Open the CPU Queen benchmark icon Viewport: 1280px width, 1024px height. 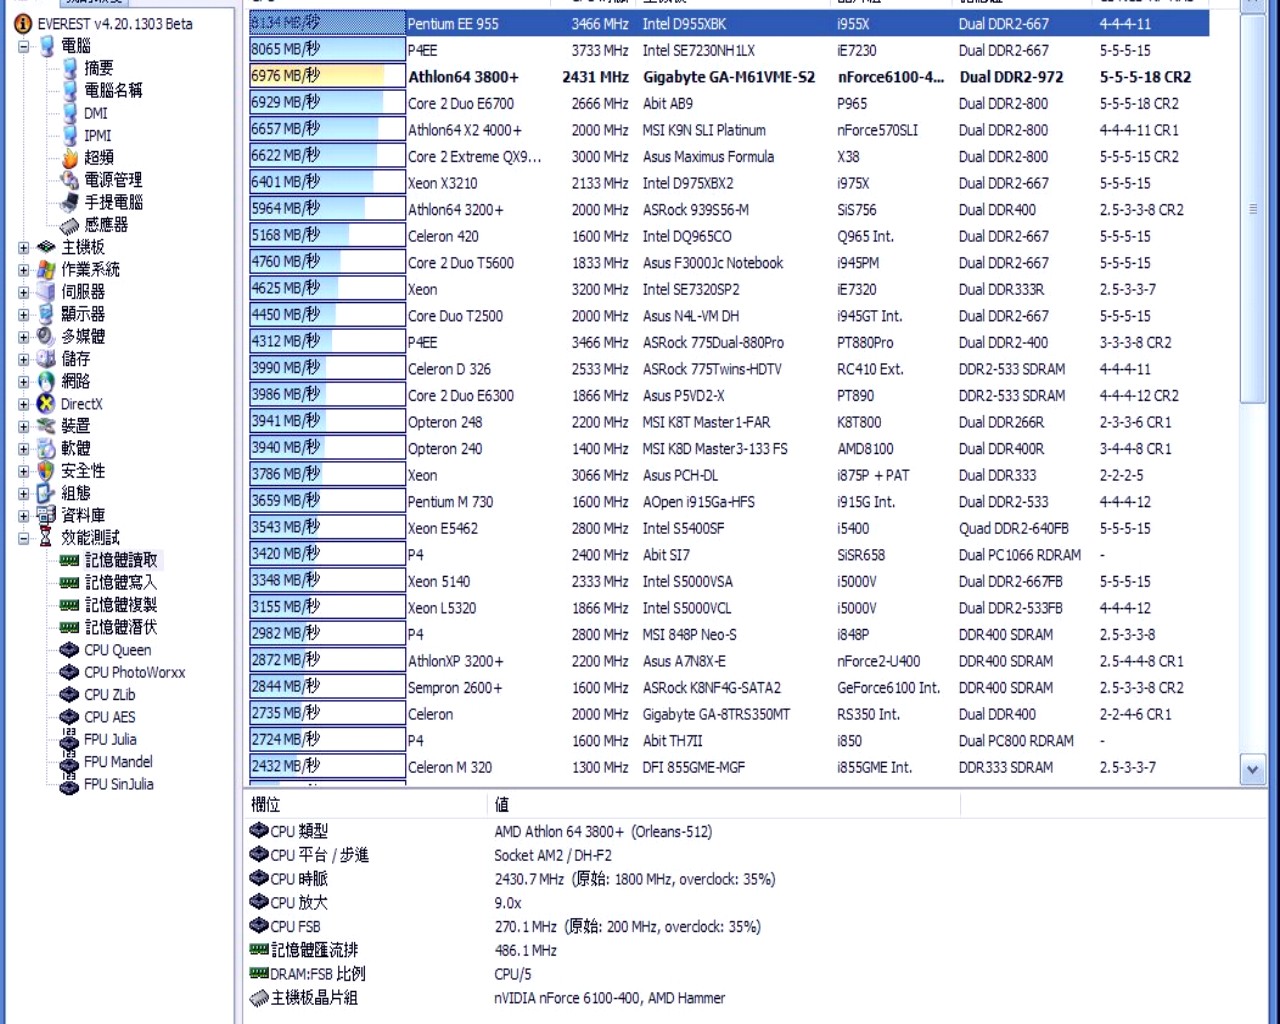[x=70, y=650]
